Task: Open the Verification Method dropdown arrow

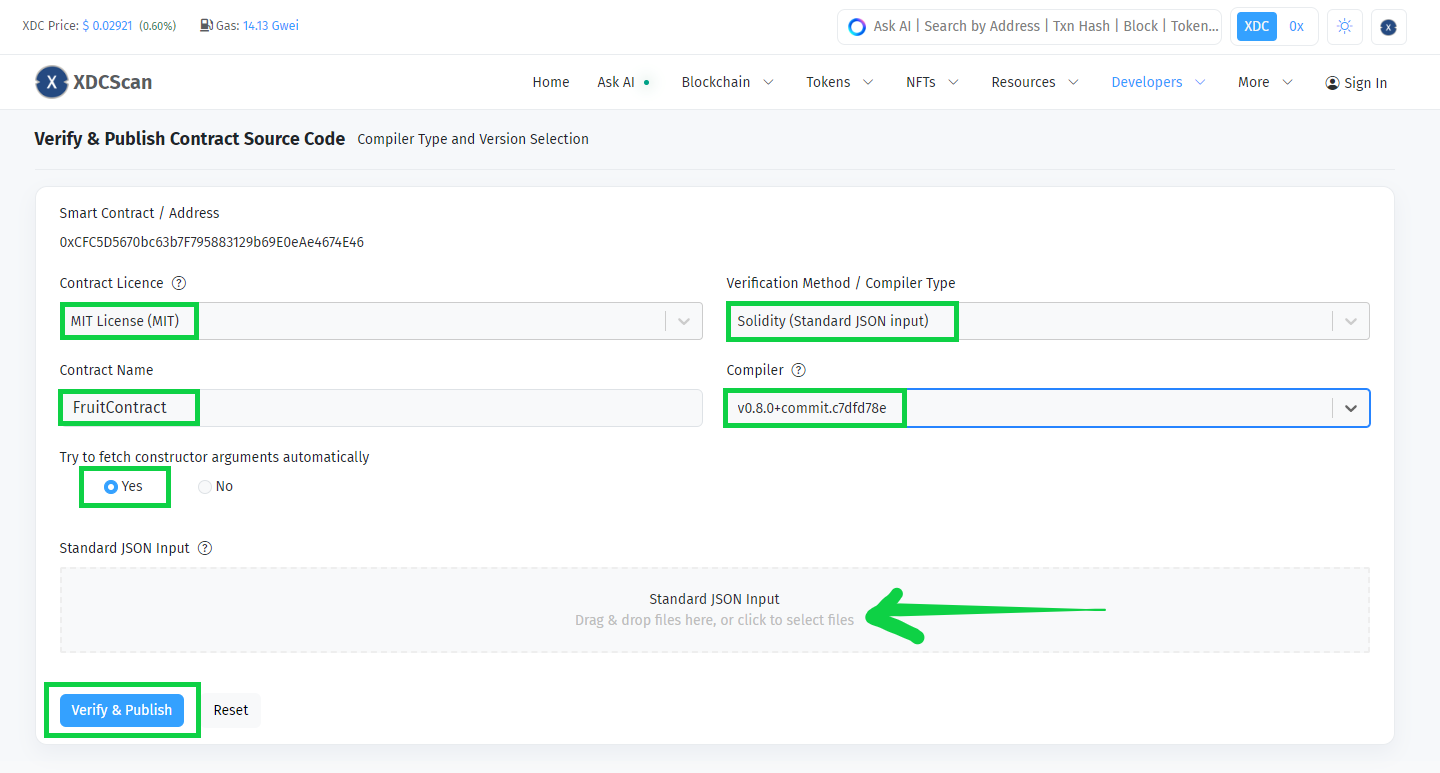Action: 1351,321
